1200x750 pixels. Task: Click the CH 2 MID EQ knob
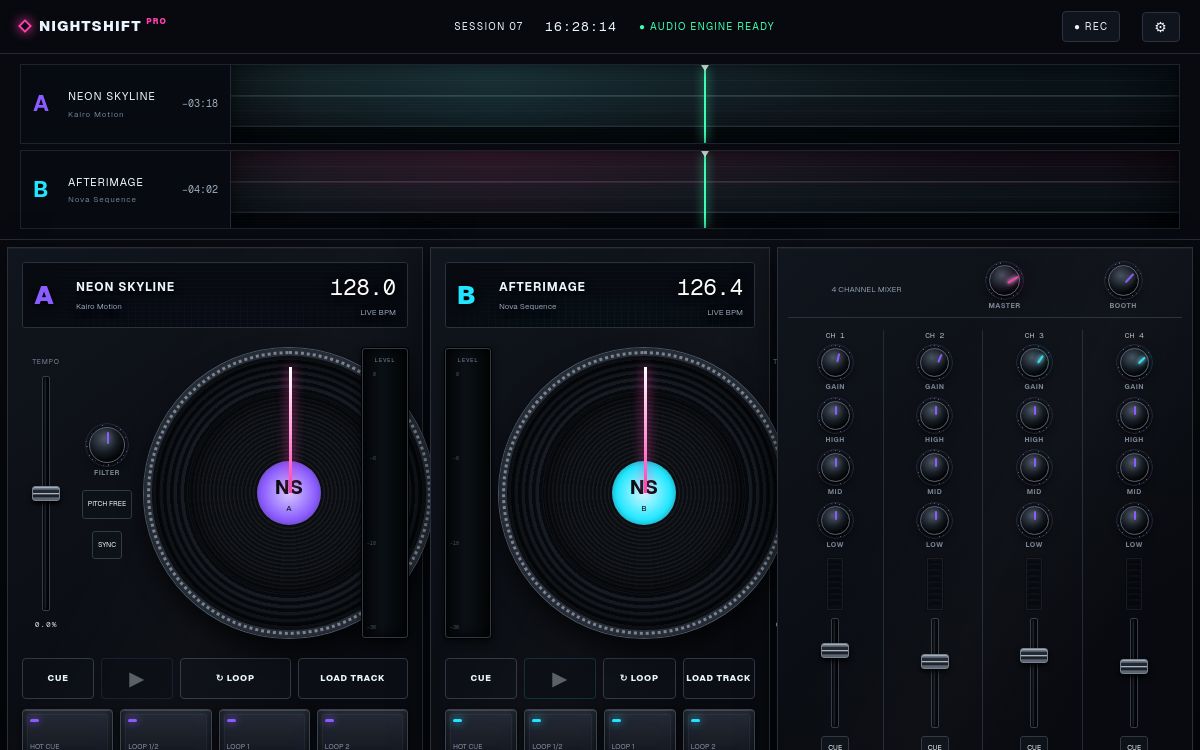coord(934,467)
